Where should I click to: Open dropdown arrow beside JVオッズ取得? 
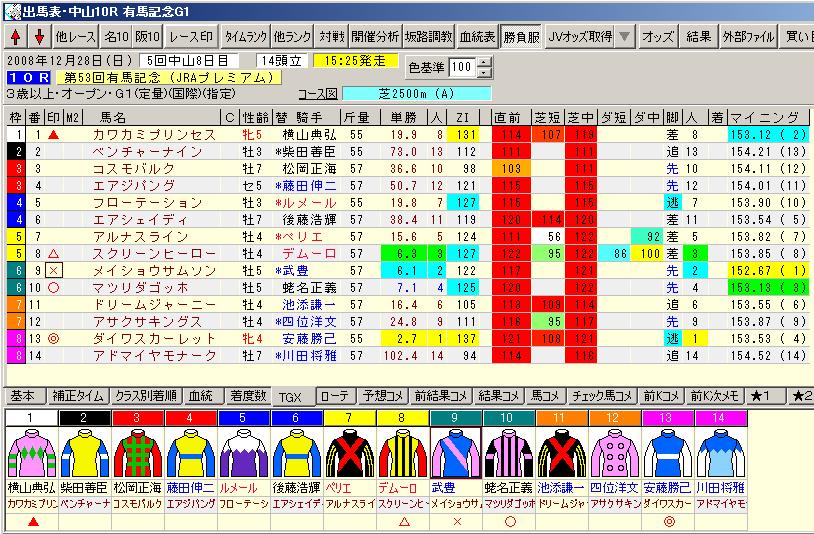[x=624, y=36]
